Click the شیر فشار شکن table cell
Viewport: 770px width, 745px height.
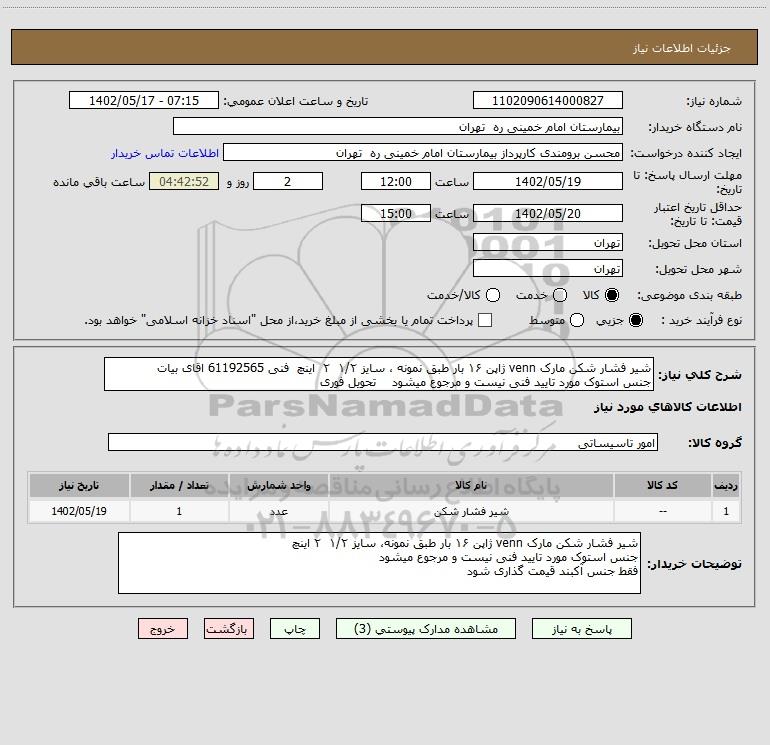(471, 511)
